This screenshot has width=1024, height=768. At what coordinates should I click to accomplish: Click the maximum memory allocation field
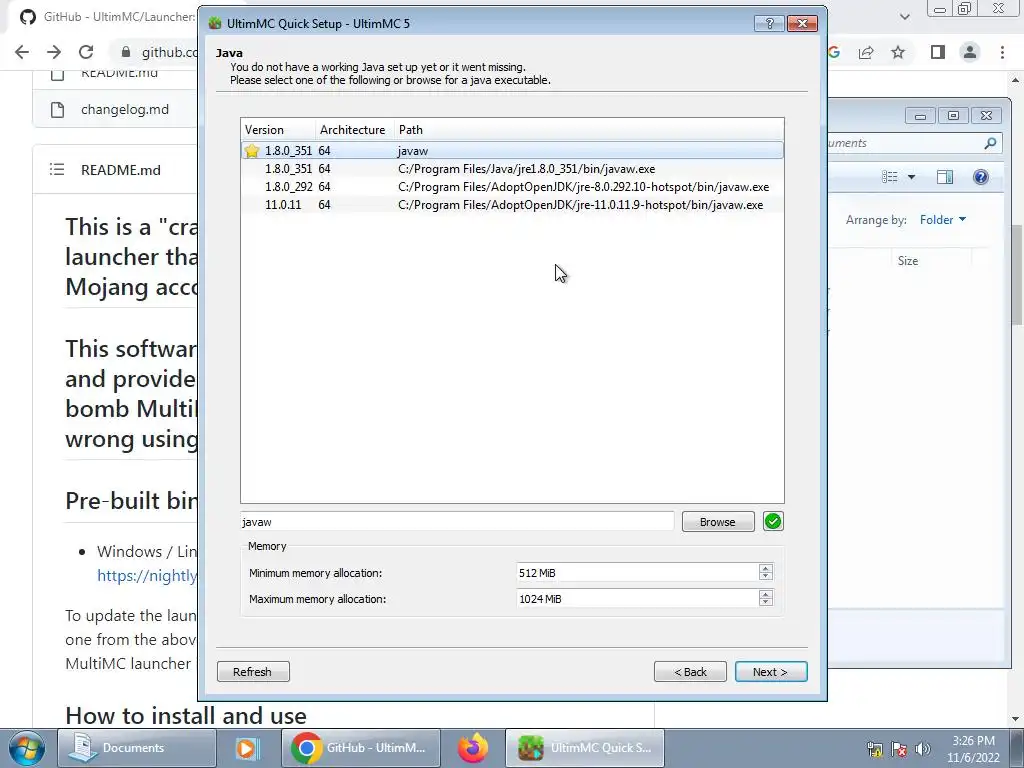(x=637, y=599)
